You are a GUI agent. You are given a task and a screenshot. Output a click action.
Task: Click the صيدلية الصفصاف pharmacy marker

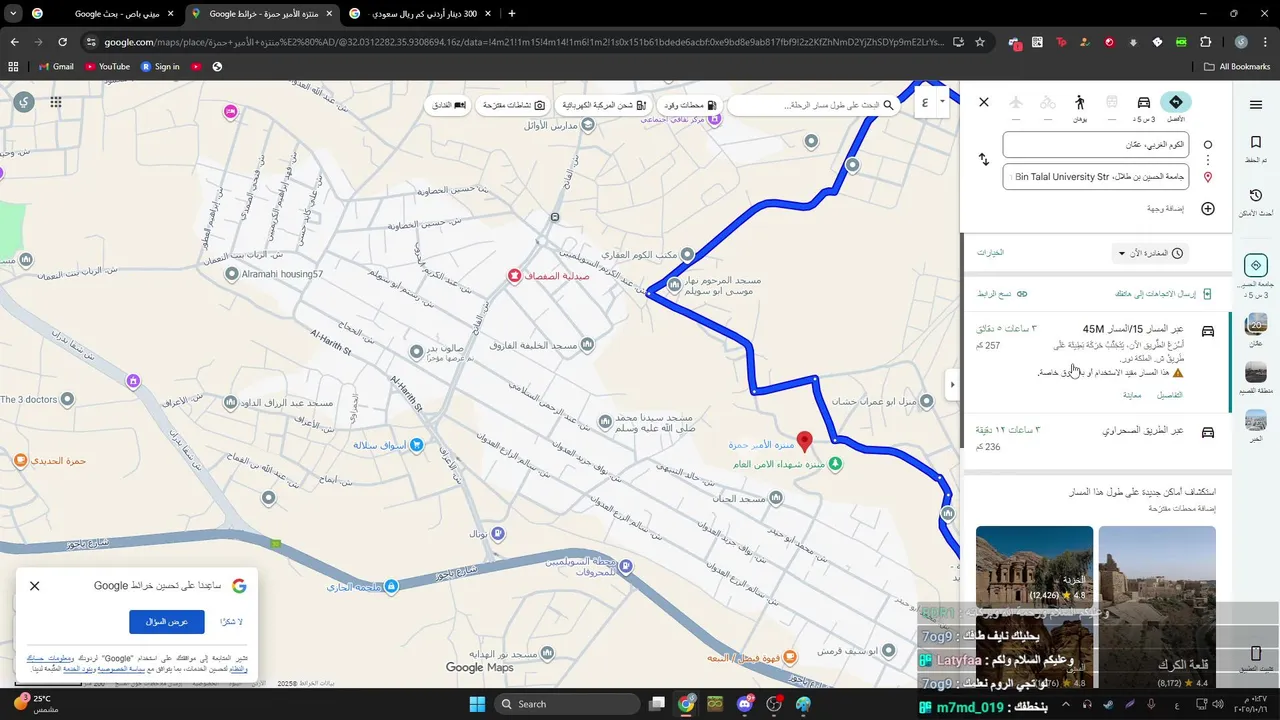point(514,275)
